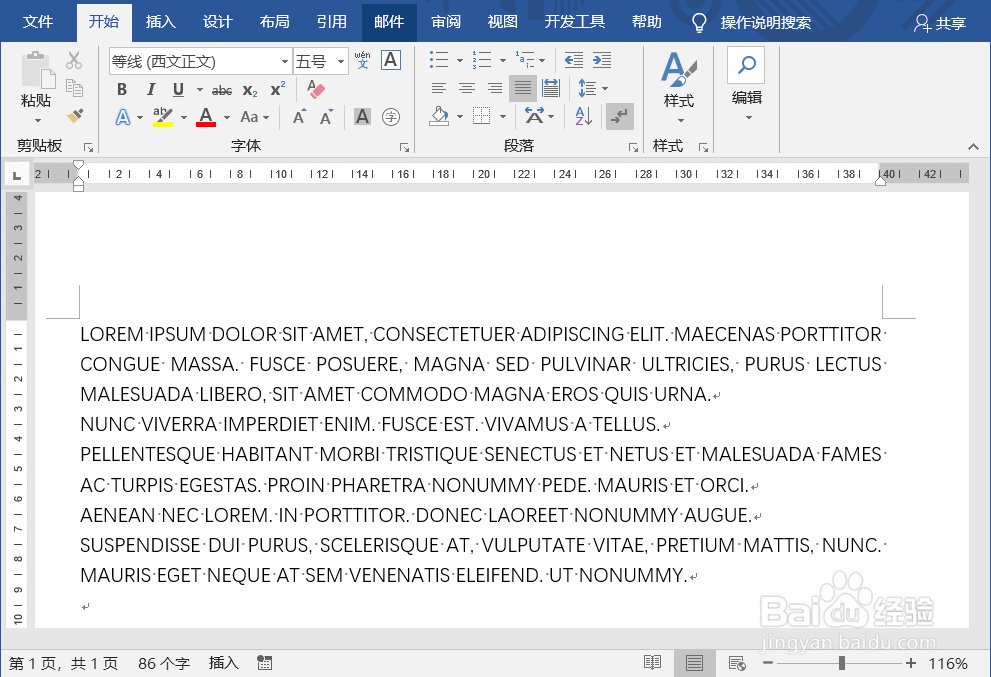Screen dimensions: 991x677
Task: Decrease font size button
Action: [326, 117]
